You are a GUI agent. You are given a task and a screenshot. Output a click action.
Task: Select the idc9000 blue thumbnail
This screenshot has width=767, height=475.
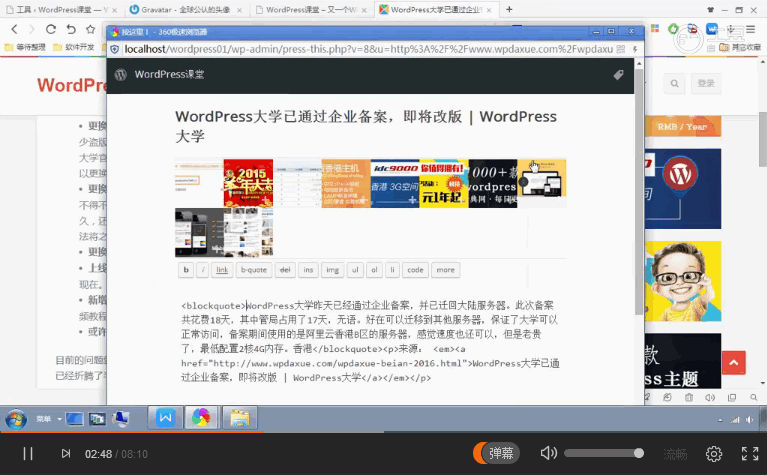pos(395,183)
